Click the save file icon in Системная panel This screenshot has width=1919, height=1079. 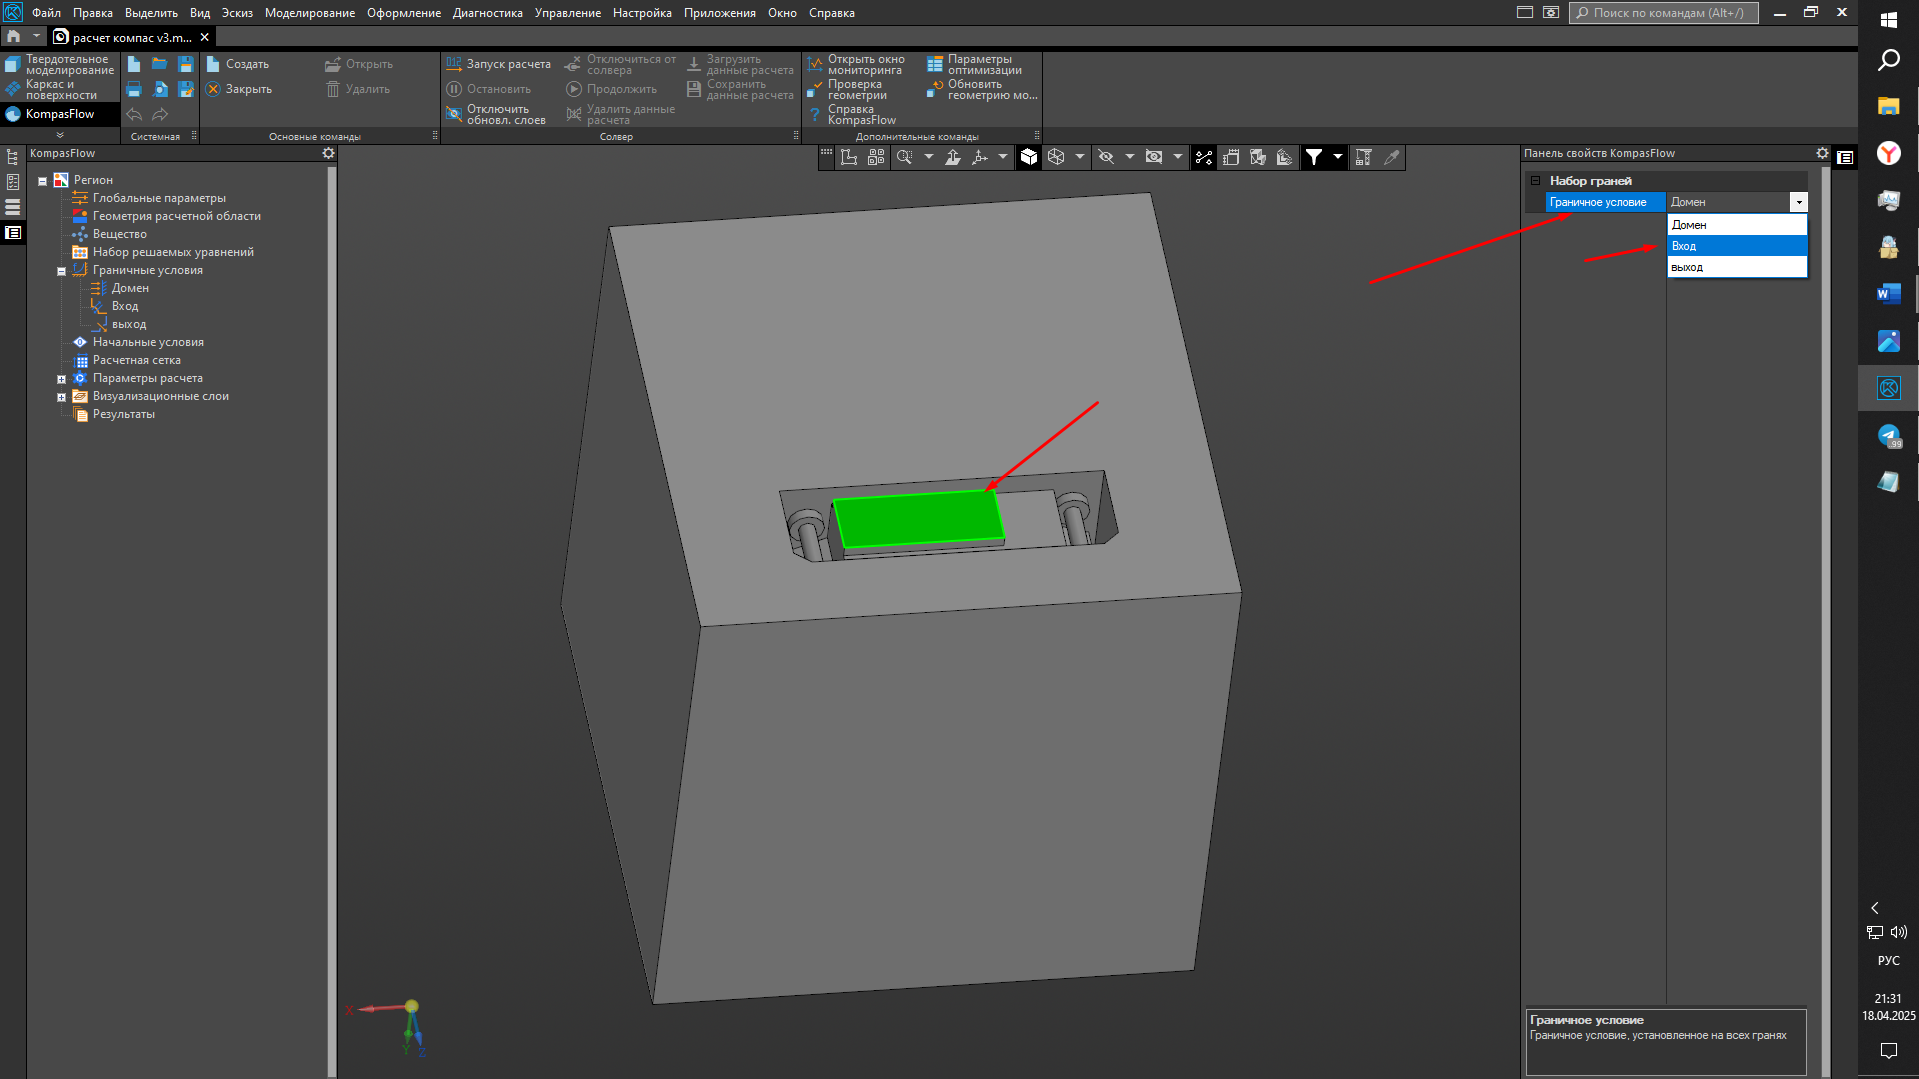tap(186, 64)
